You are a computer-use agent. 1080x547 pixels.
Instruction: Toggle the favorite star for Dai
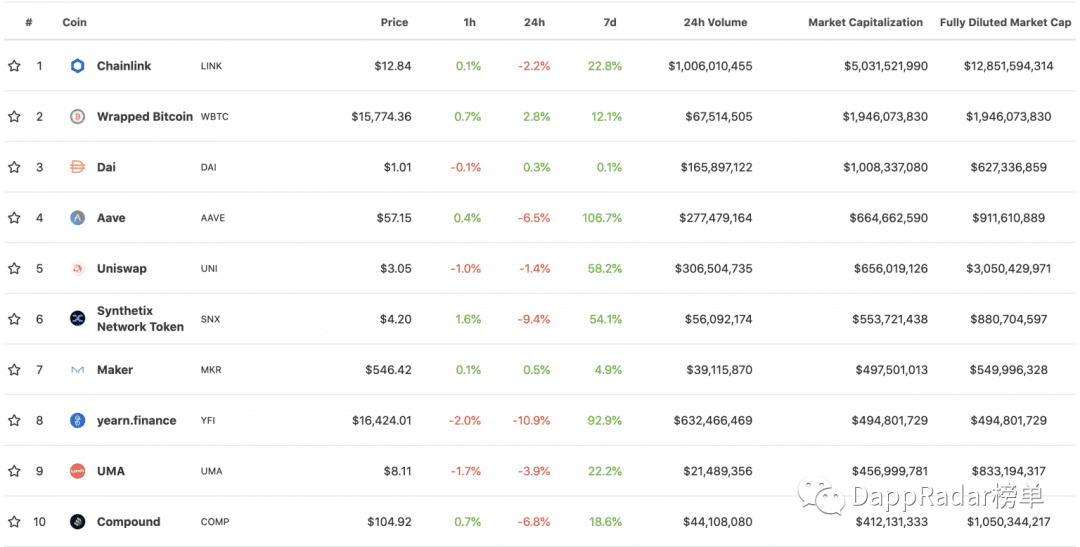click(14, 167)
